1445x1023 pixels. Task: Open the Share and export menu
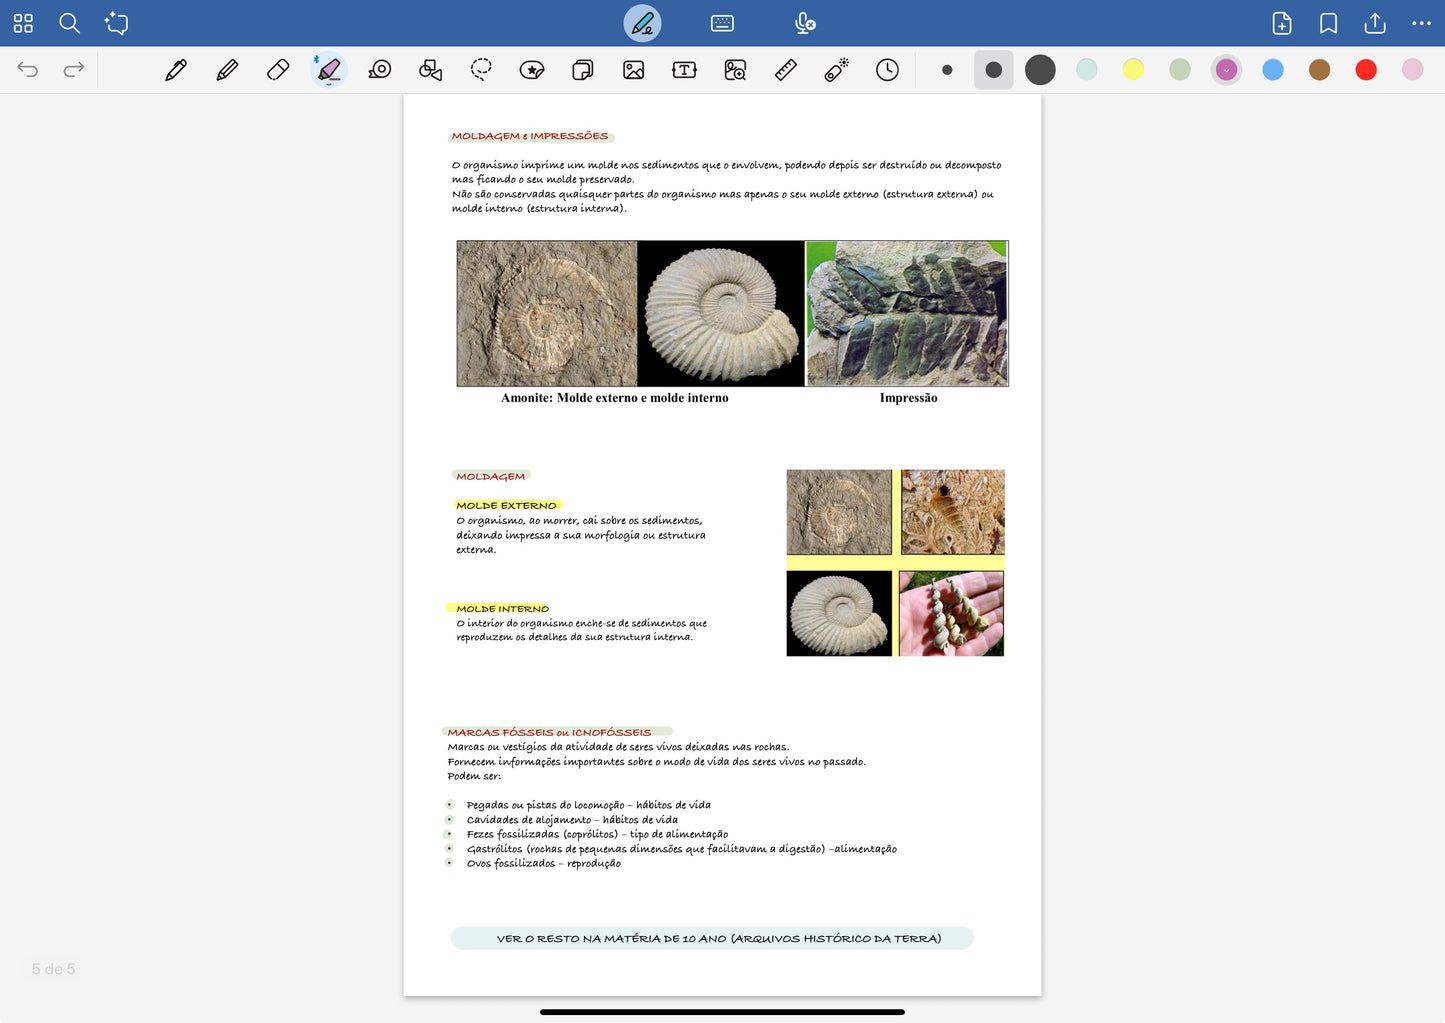pyautogui.click(x=1375, y=23)
